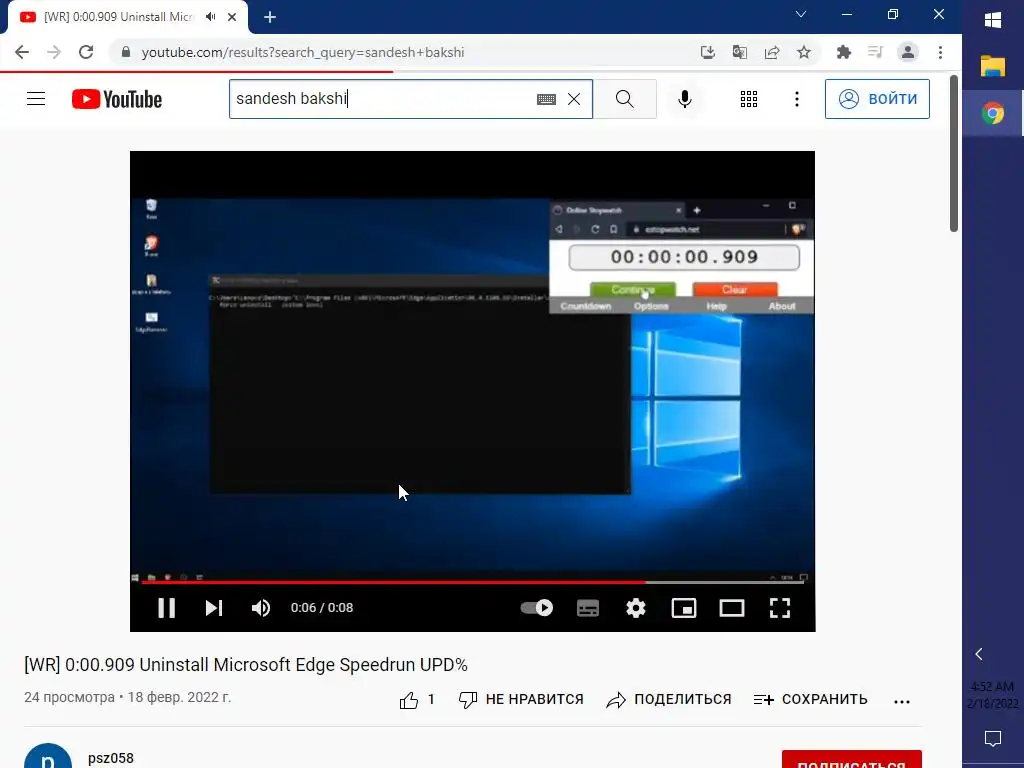This screenshot has width=1024, height=768.
Task: Toggle subtitles in the player
Action: tap(588, 608)
